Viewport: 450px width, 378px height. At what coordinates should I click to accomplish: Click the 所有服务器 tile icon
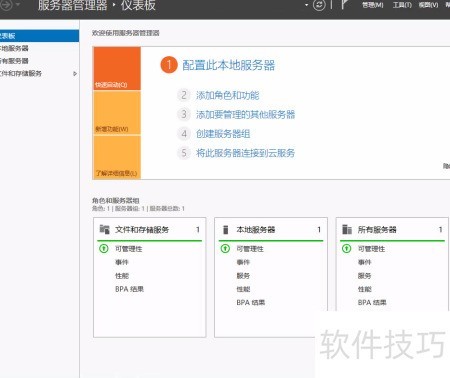[347, 229]
